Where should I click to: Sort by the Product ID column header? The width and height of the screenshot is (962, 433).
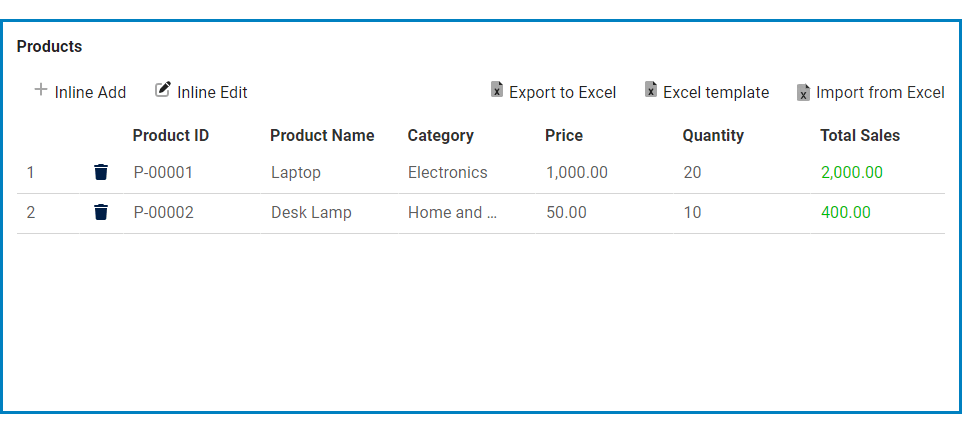click(x=171, y=135)
